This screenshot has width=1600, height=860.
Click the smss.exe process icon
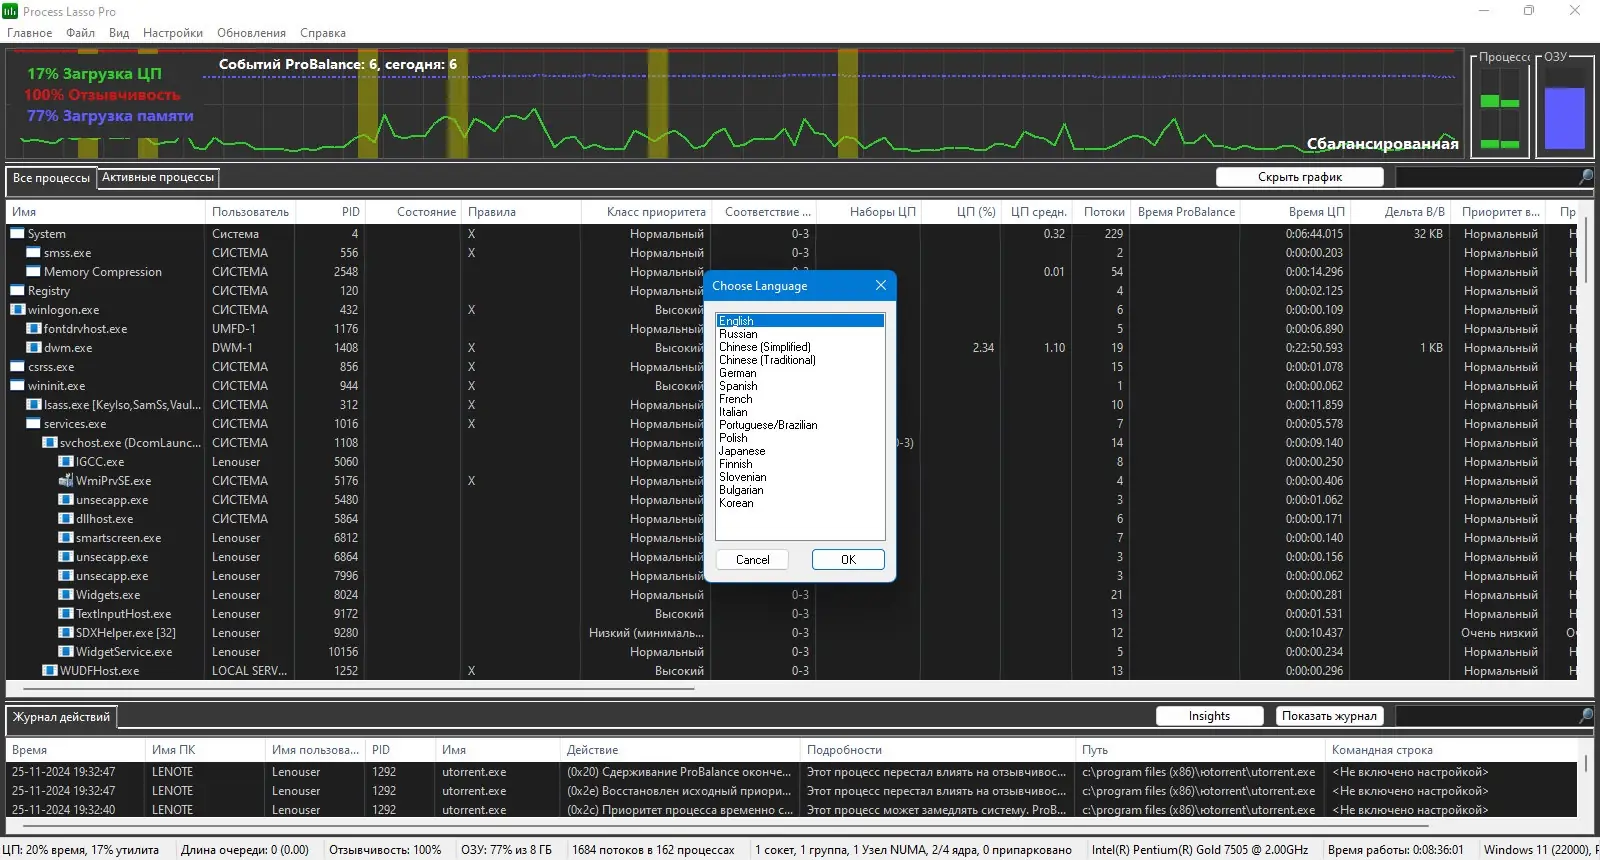33,253
